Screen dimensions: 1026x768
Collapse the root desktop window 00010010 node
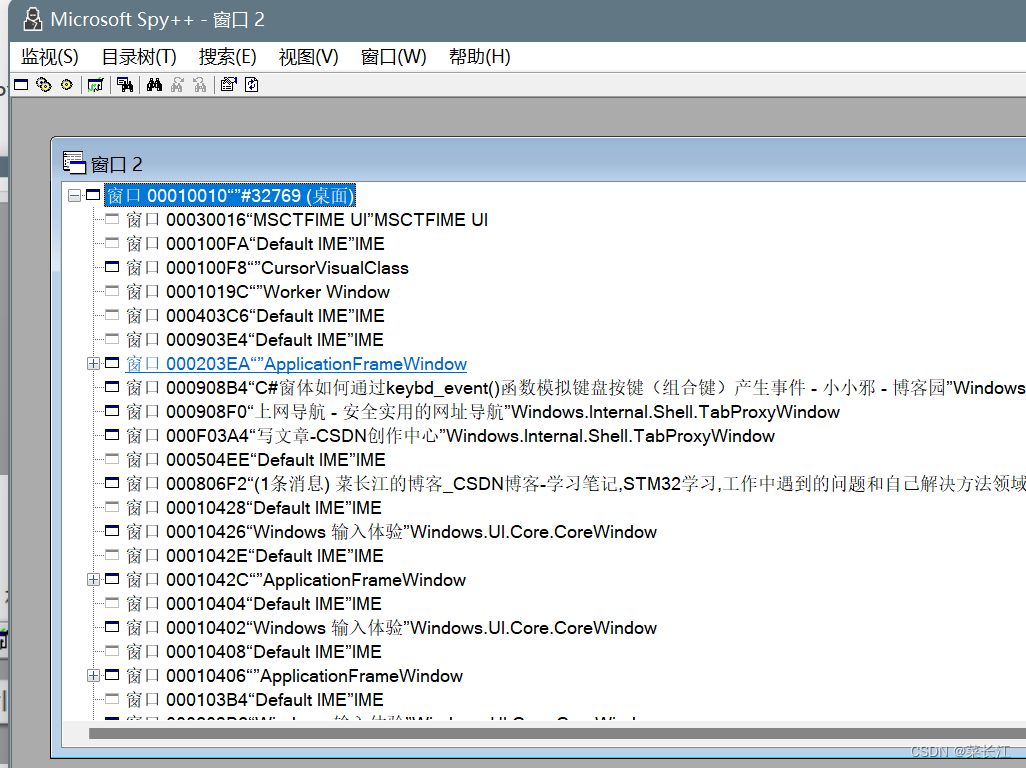(x=75, y=196)
